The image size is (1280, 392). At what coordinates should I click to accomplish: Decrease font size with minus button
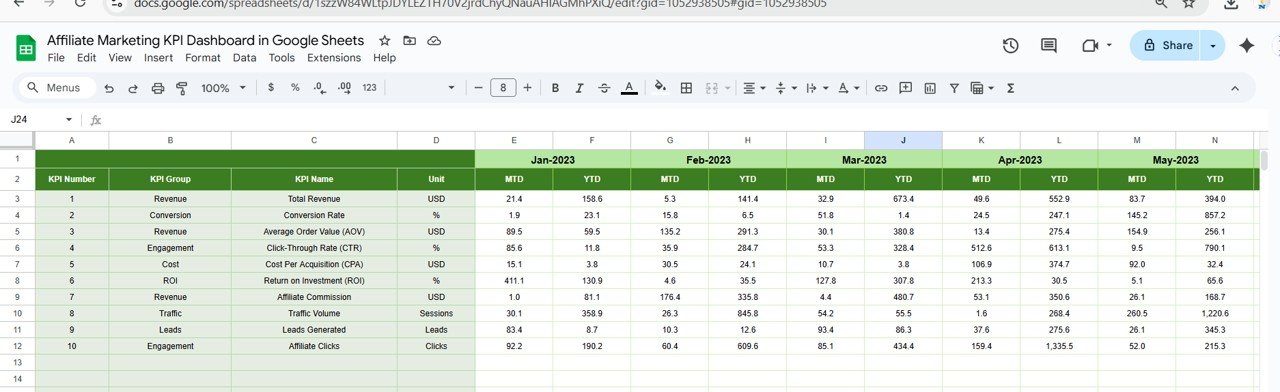pyautogui.click(x=478, y=88)
